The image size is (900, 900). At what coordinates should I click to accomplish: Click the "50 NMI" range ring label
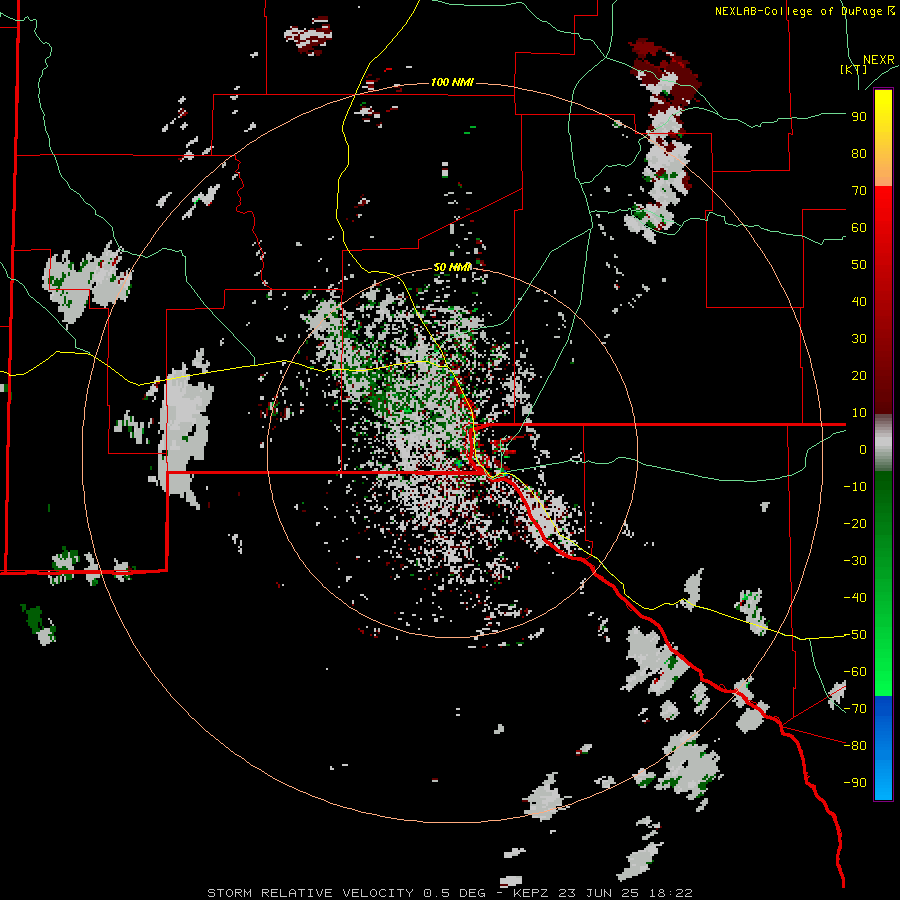(x=452, y=267)
